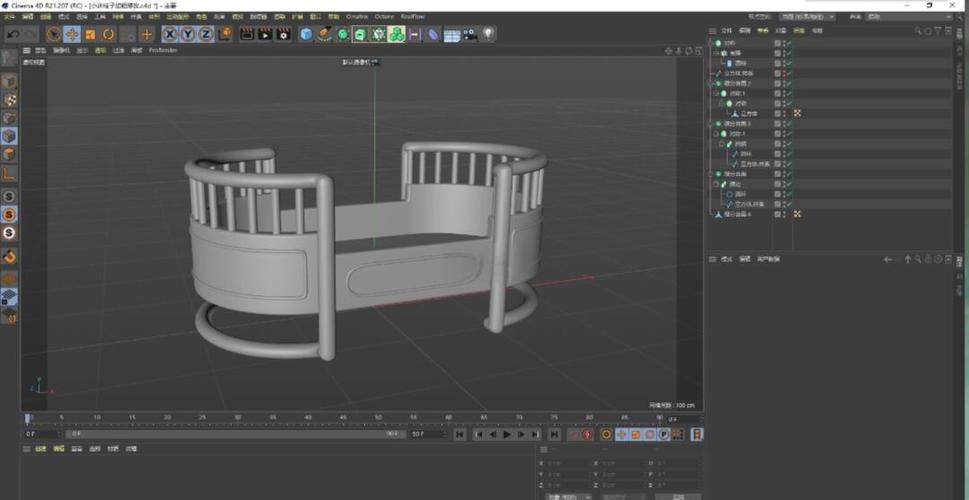The image size is (969, 500).
Task: Toggle Position keyframing in the timeline bar
Action: click(622, 434)
